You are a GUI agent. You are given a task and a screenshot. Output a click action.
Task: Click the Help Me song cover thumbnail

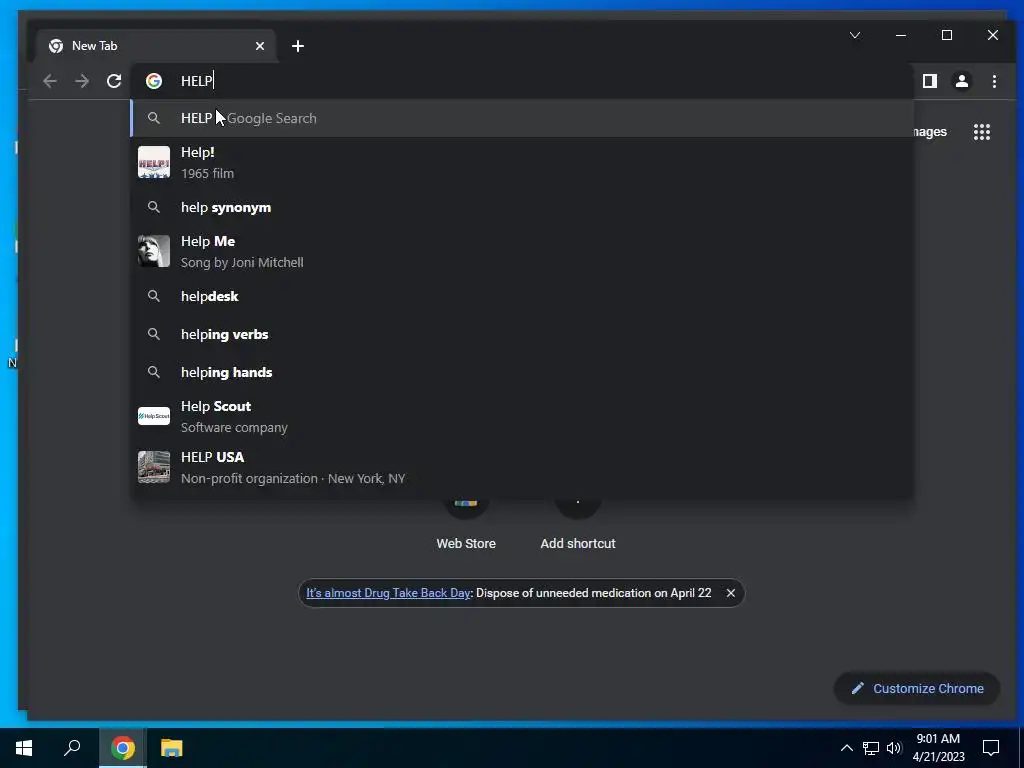coord(154,251)
